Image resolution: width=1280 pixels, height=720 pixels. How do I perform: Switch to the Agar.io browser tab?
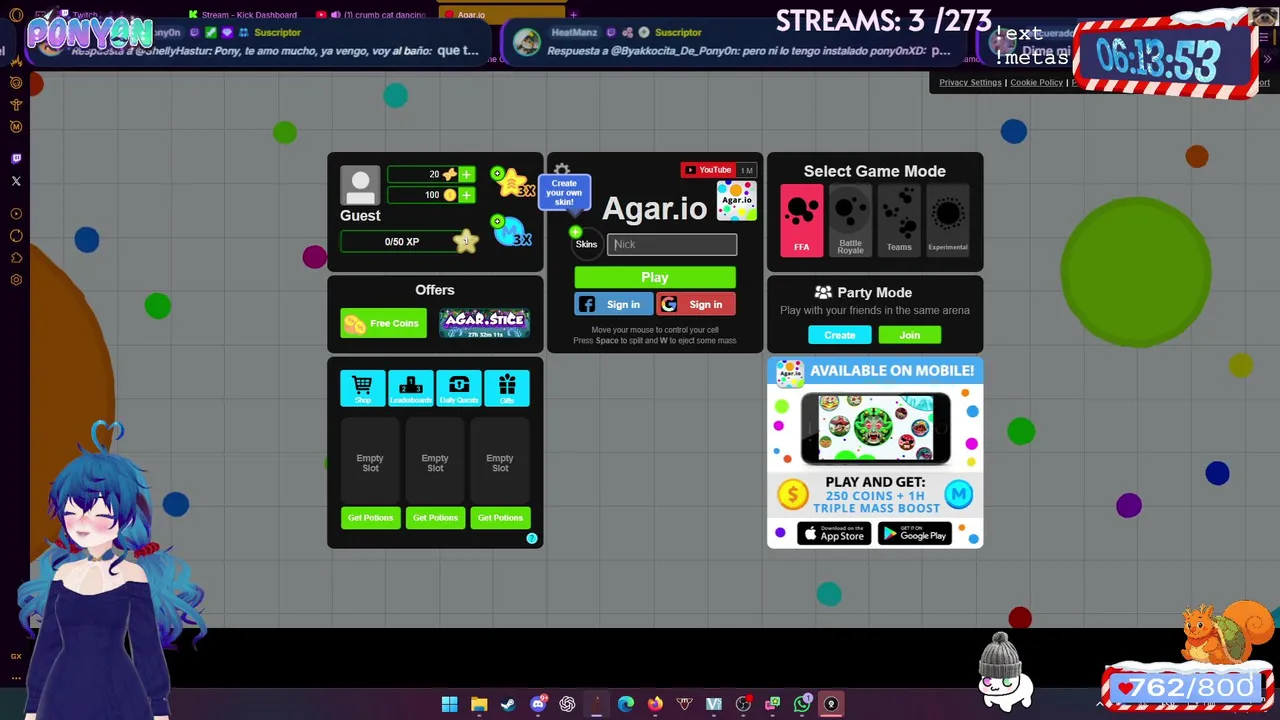[x=500, y=15]
